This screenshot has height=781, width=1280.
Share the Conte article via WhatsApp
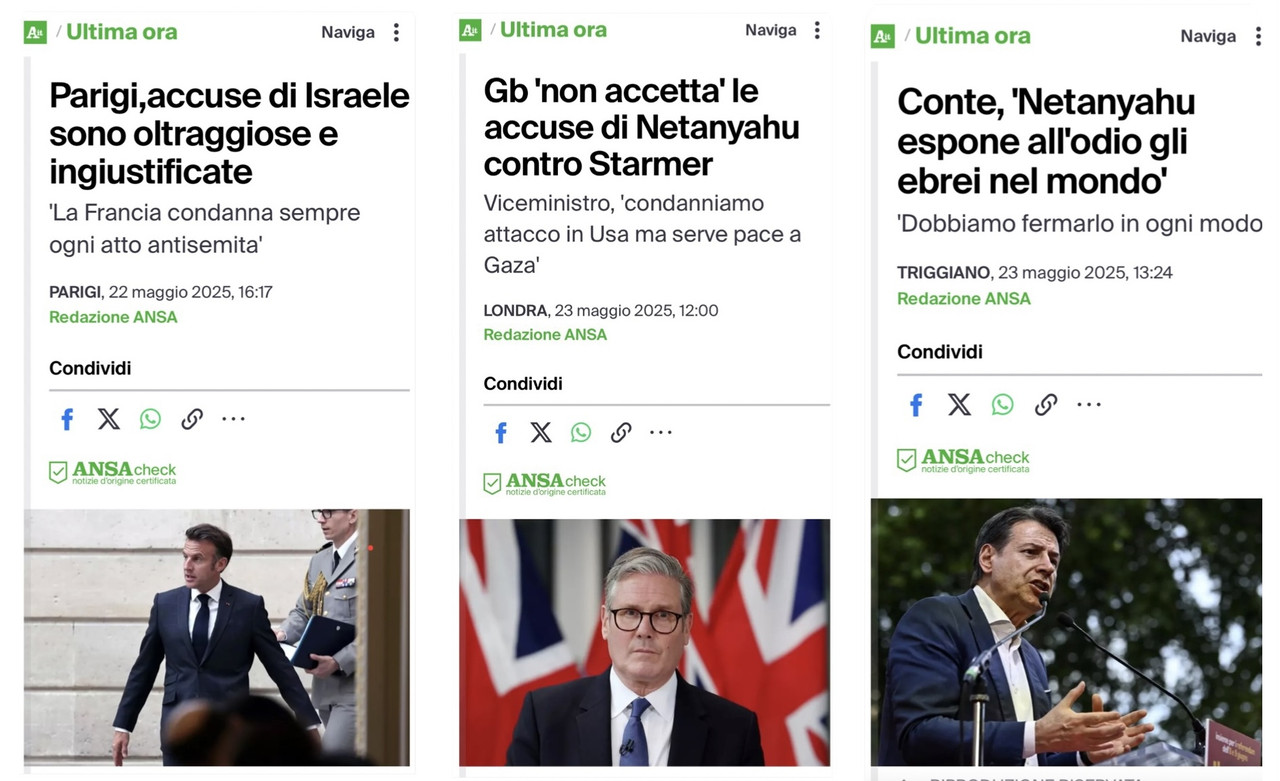coord(1002,404)
